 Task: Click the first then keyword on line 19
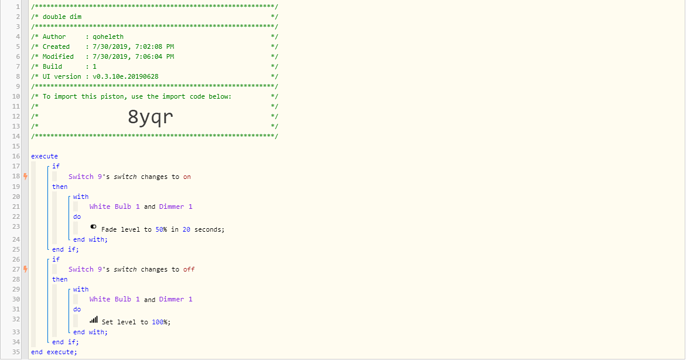pos(60,187)
